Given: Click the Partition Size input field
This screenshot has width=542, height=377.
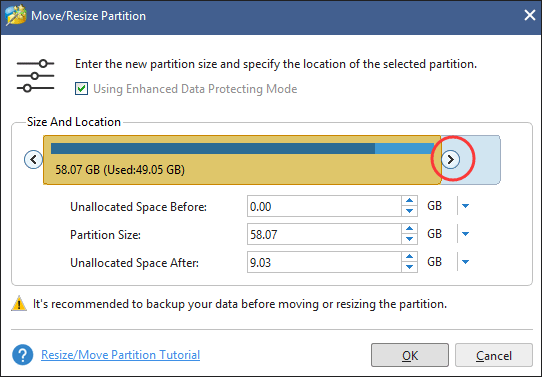Looking at the screenshot, I should [x=324, y=234].
